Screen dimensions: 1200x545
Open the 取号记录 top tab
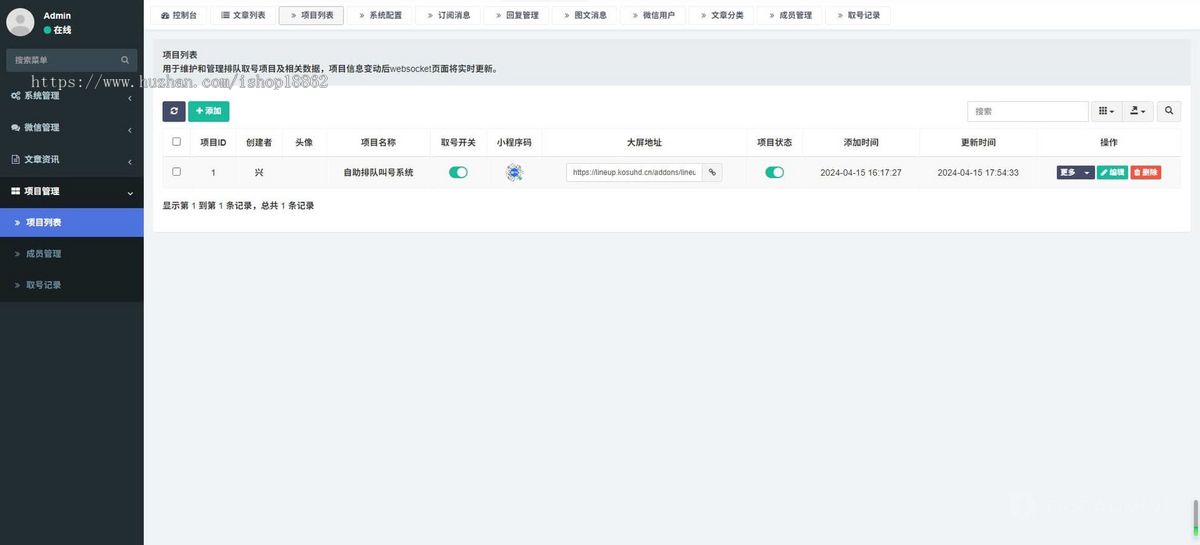pyautogui.click(x=857, y=15)
